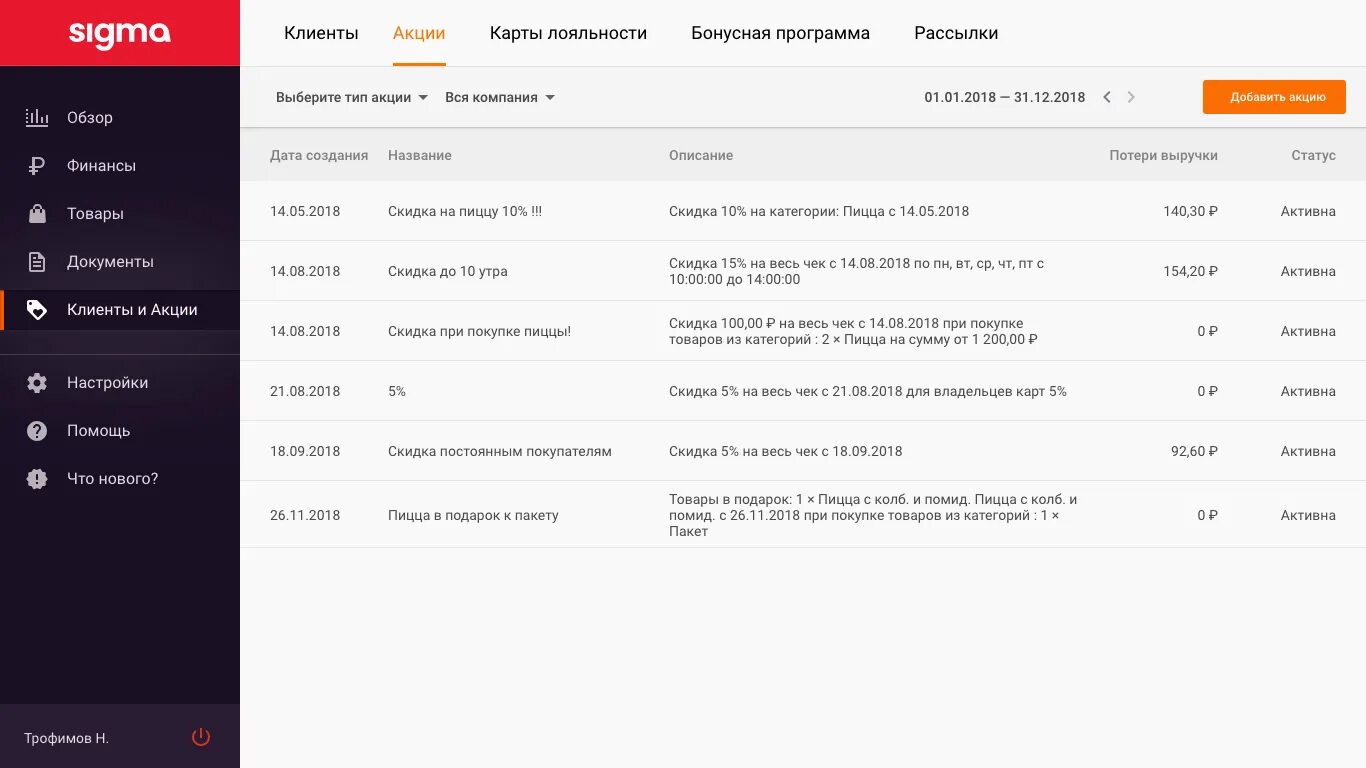The width and height of the screenshot is (1366, 768).
Task: Expand the Вся компания dropdown
Action: point(500,97)
